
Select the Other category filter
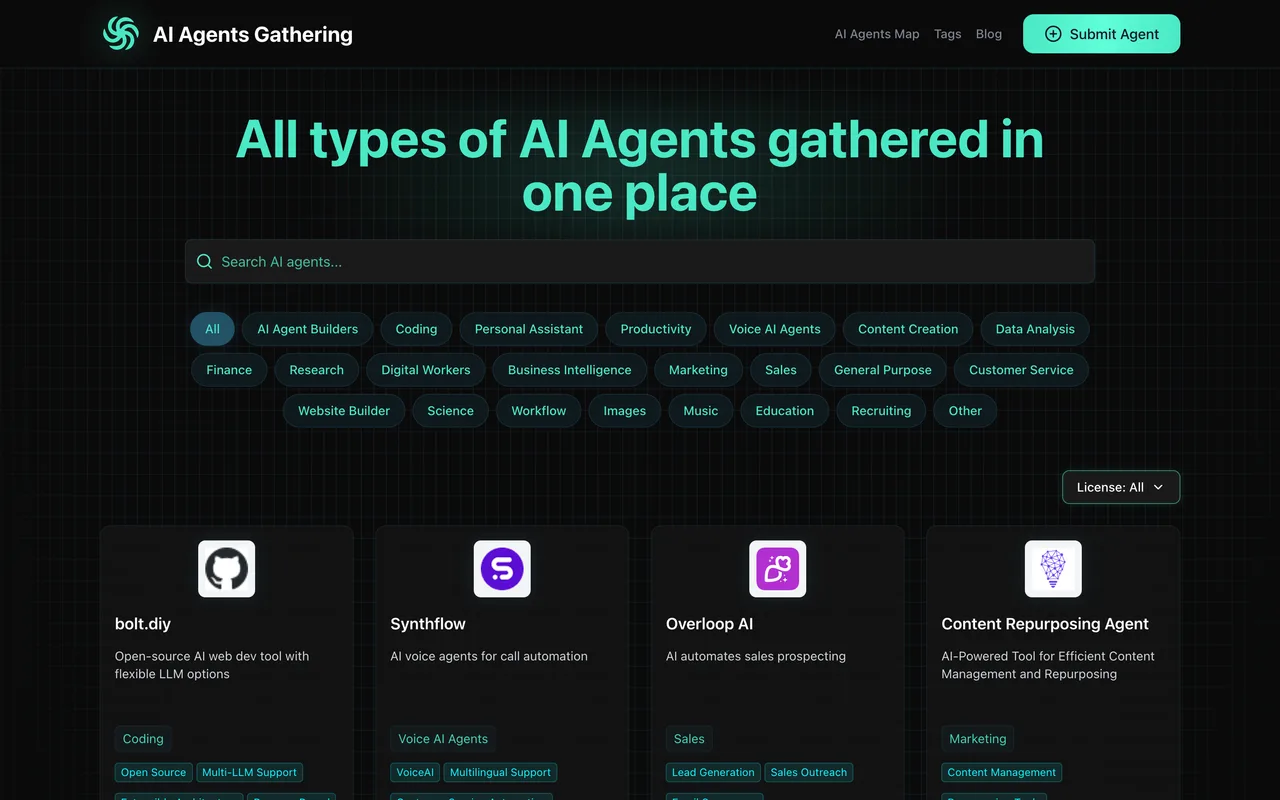[965, 411]
